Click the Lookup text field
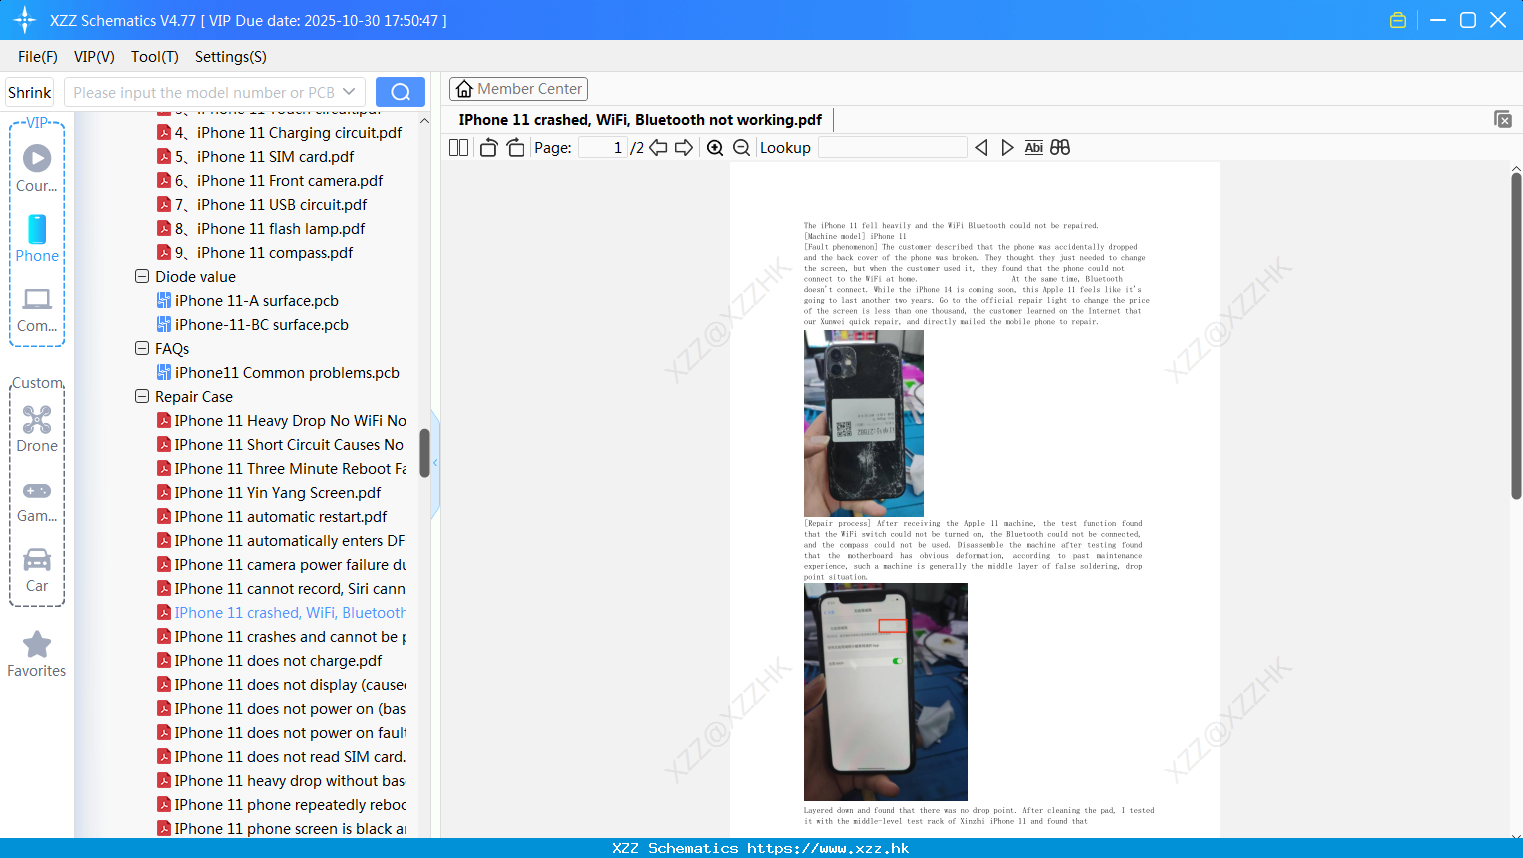The width and height of the screenshot is (1523, 858). [x=892, y=147]
